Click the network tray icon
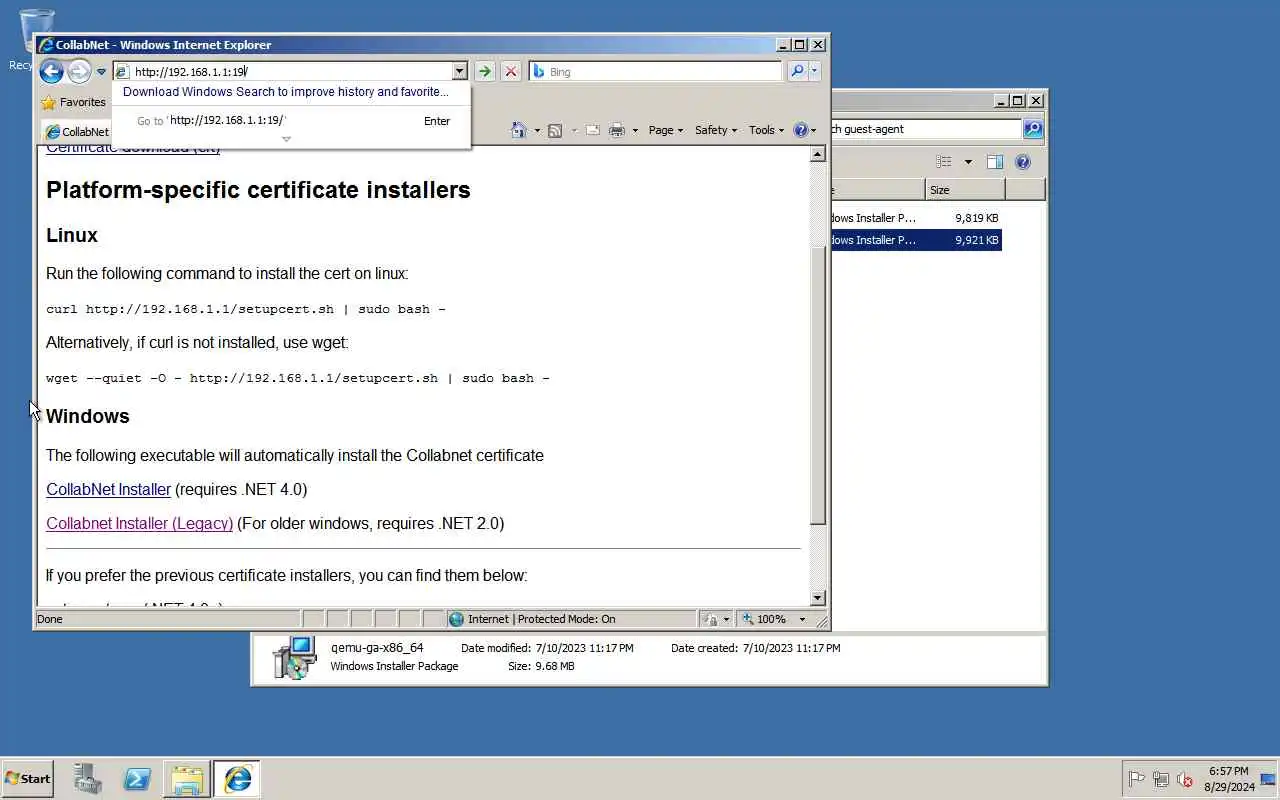 (1161, 779)
